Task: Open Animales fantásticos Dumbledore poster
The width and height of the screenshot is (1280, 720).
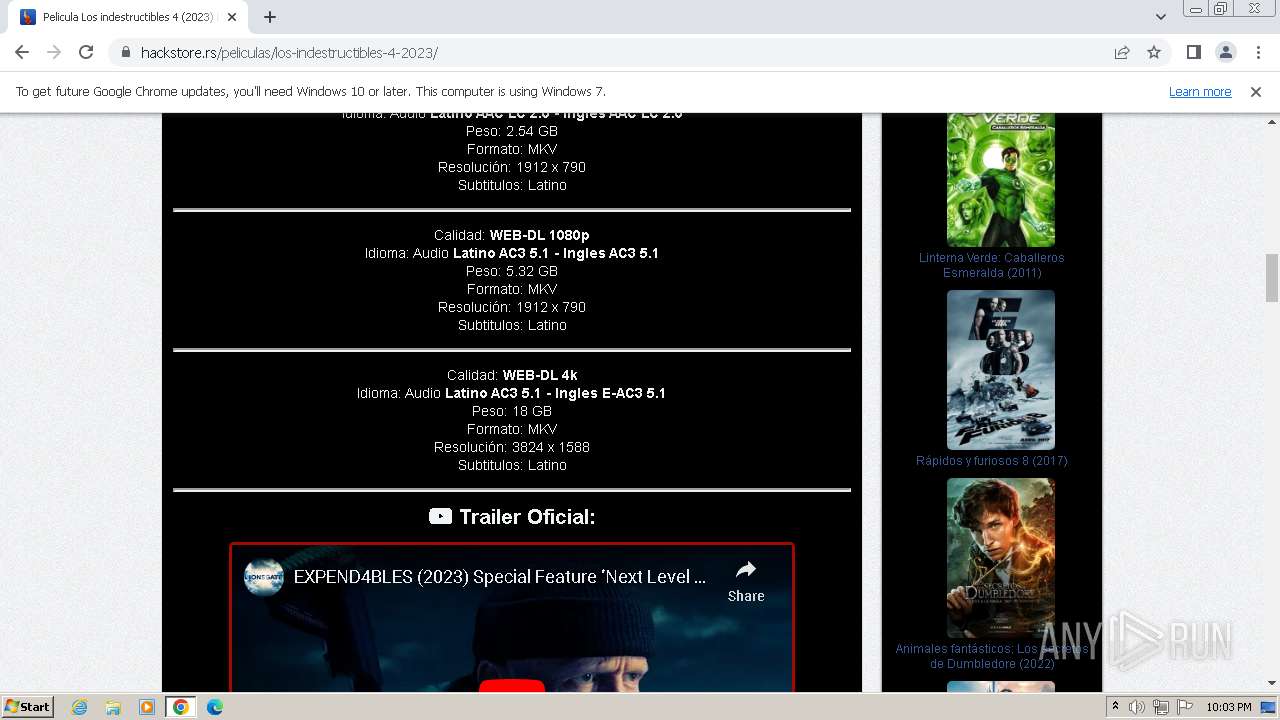Action: (x=1001, y=558)
